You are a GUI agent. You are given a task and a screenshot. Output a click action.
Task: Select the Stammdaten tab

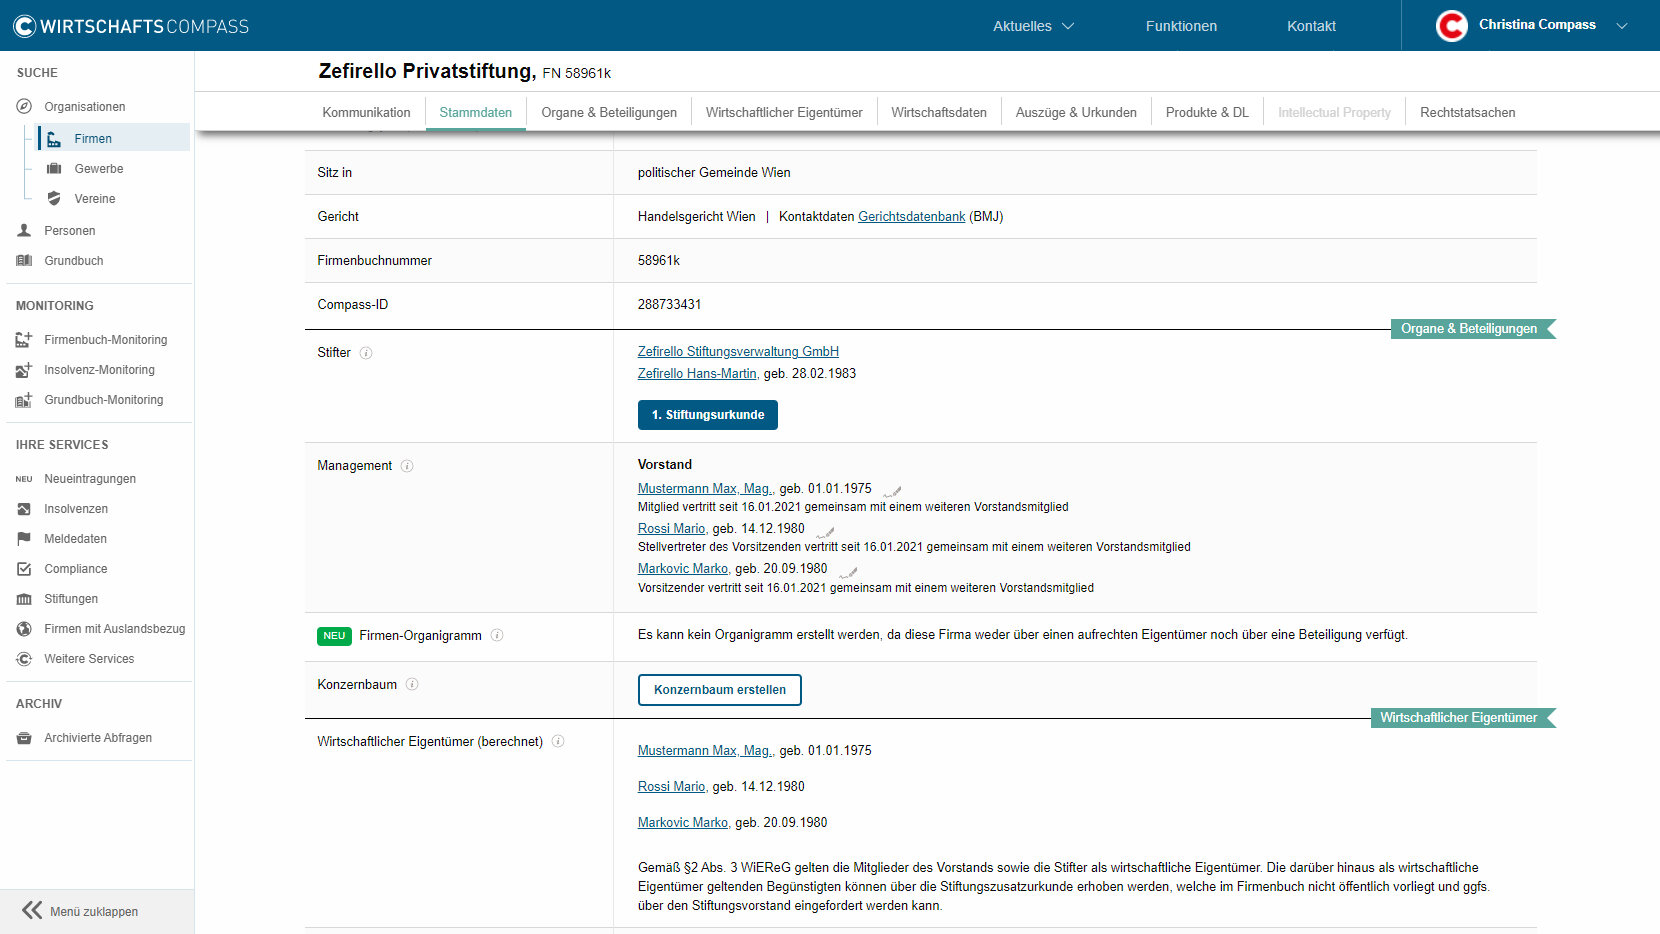point(476,113)
